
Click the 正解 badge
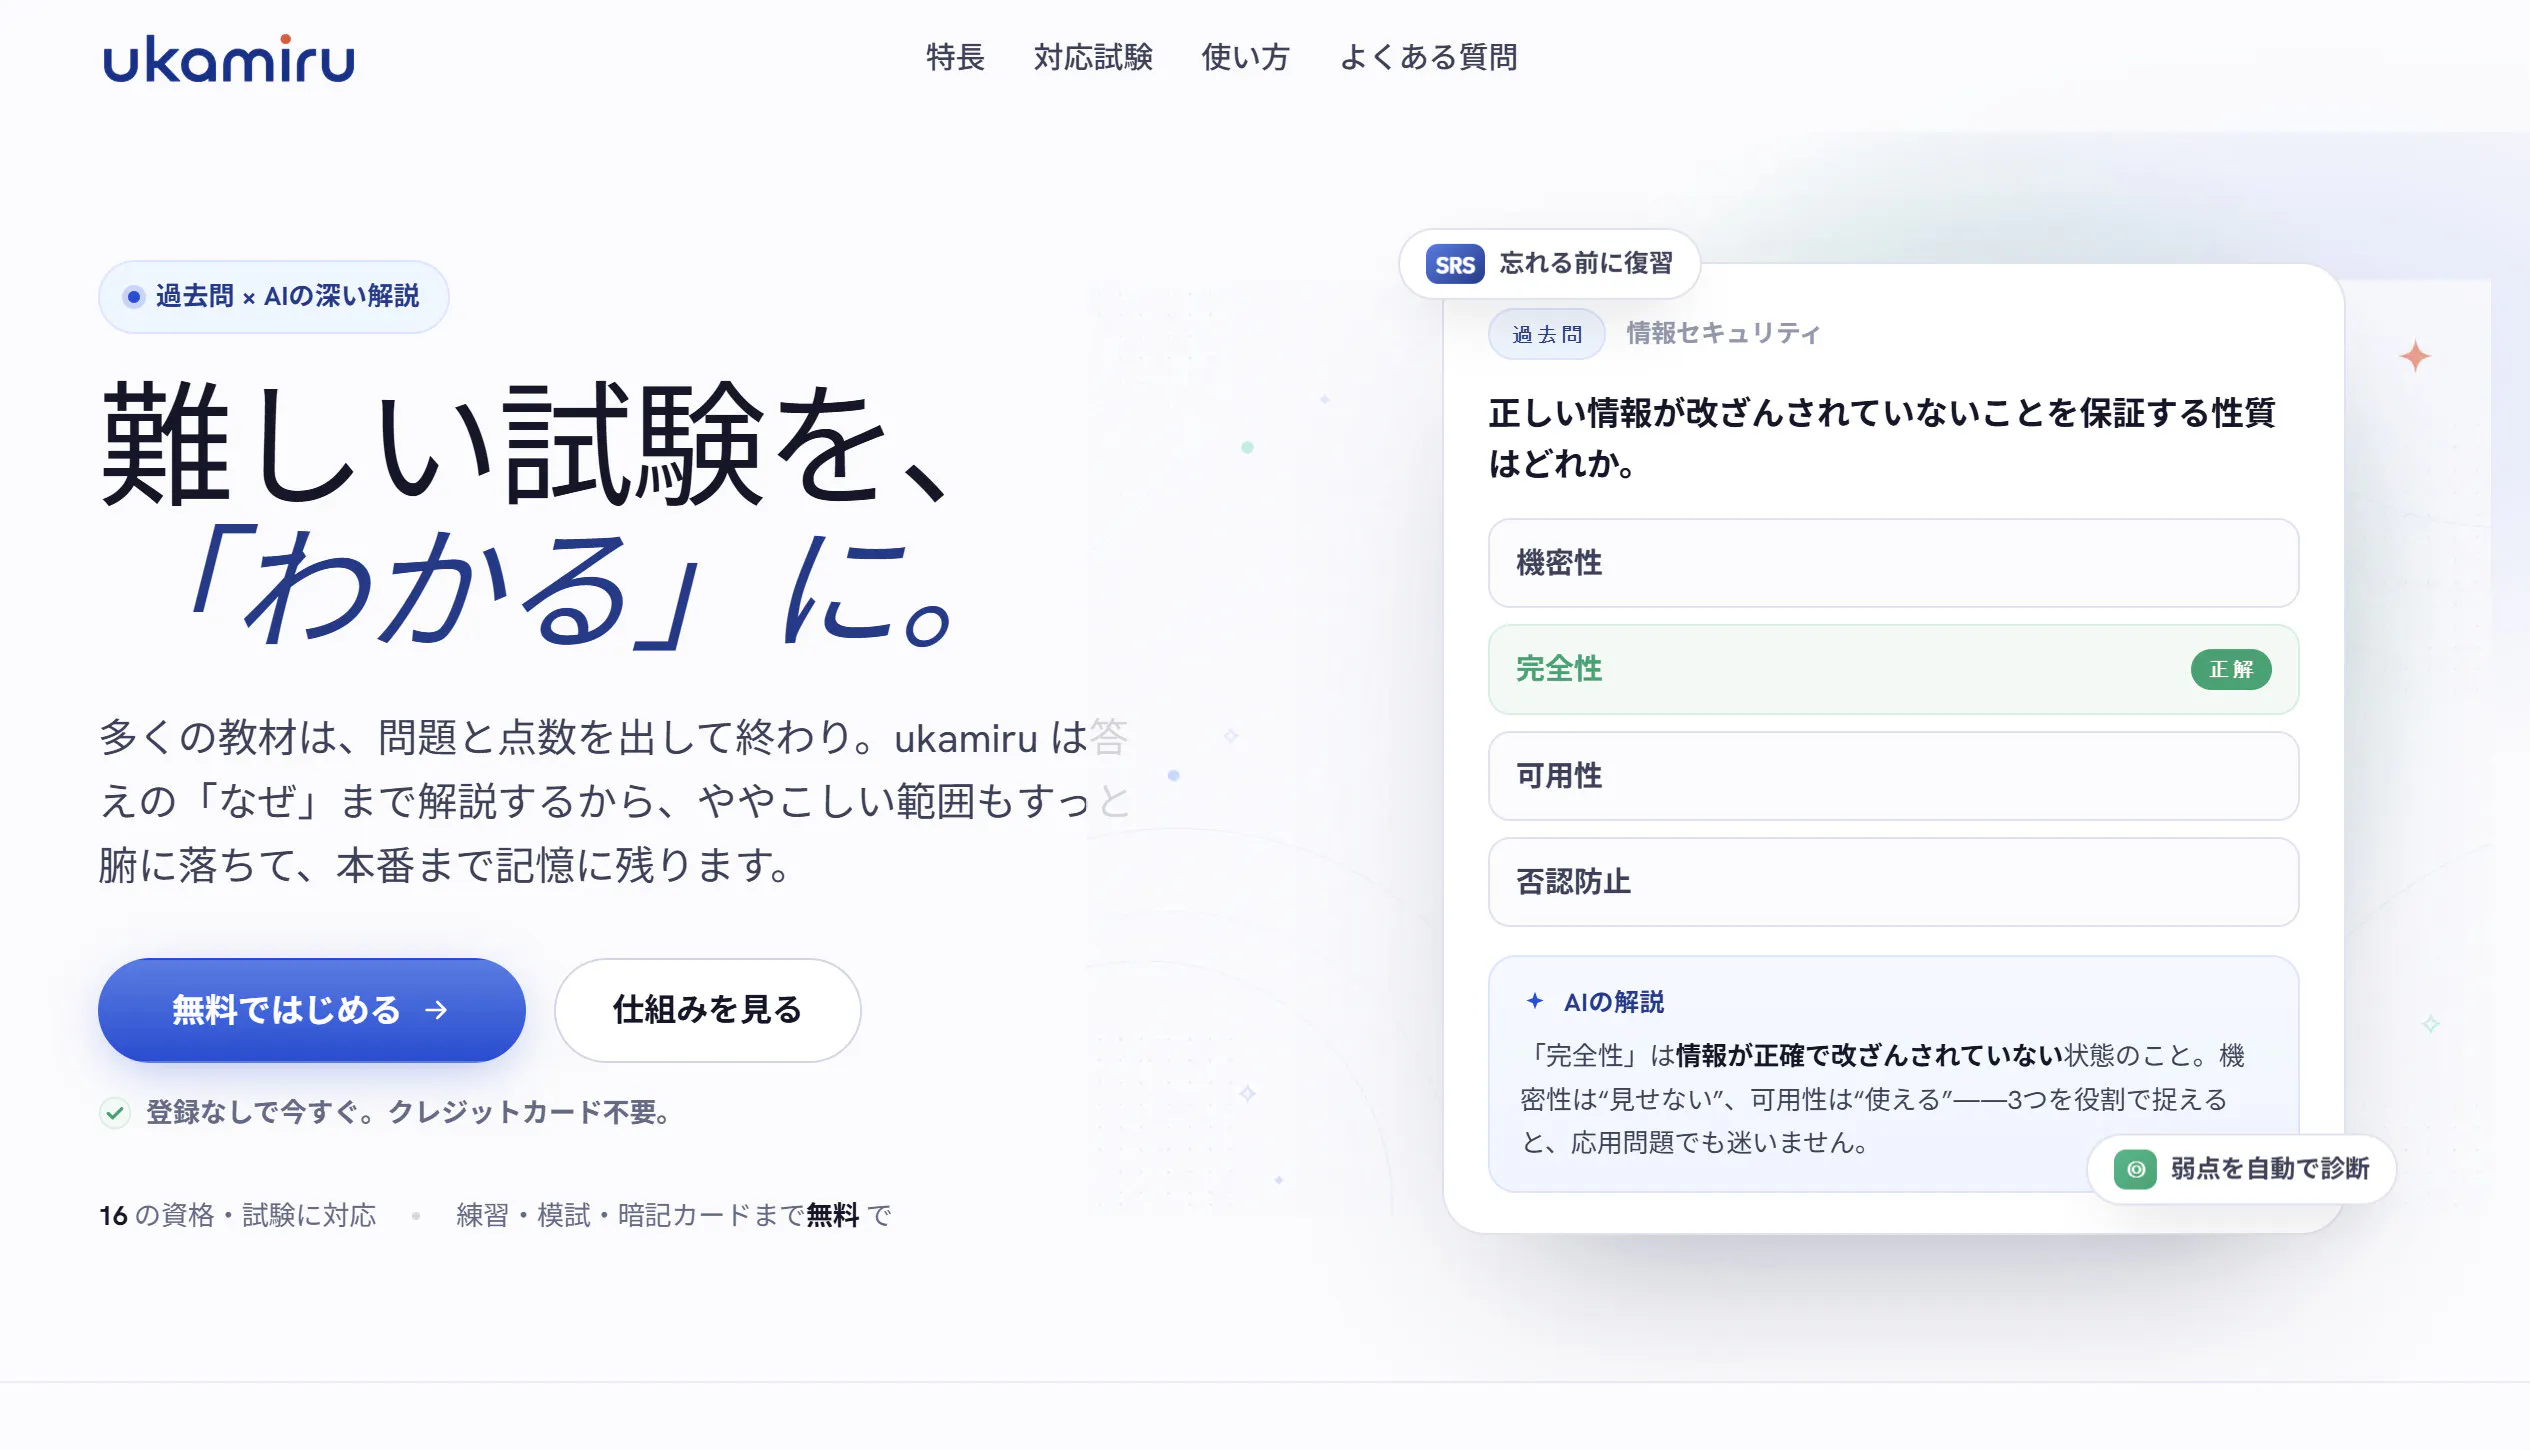coord(2231,669)
